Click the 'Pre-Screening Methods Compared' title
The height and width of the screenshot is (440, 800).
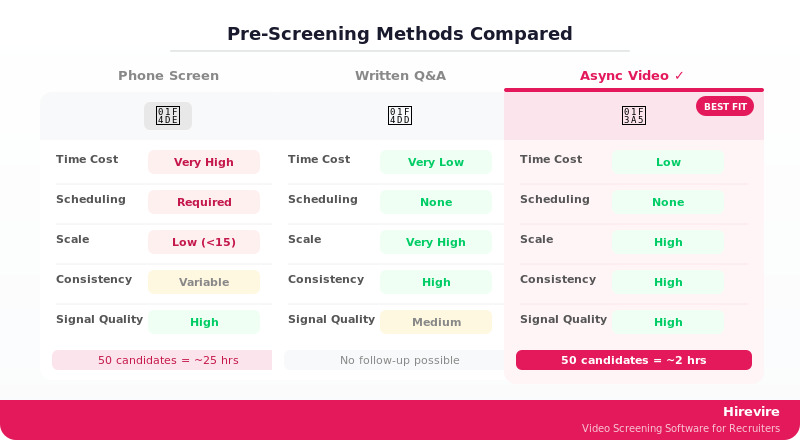(x=400, y=34)
